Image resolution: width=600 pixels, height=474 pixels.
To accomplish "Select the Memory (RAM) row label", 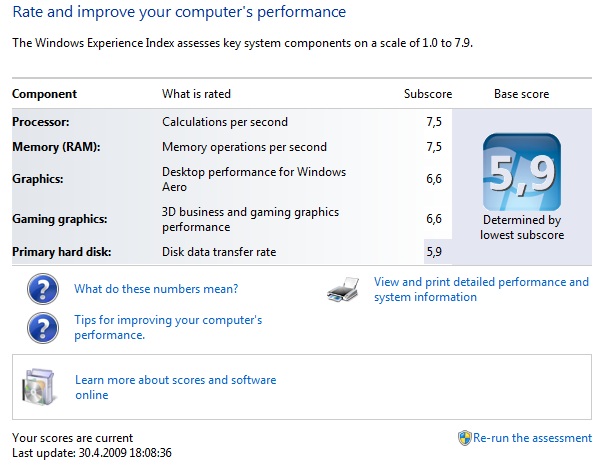I will (x=56, y=147).
